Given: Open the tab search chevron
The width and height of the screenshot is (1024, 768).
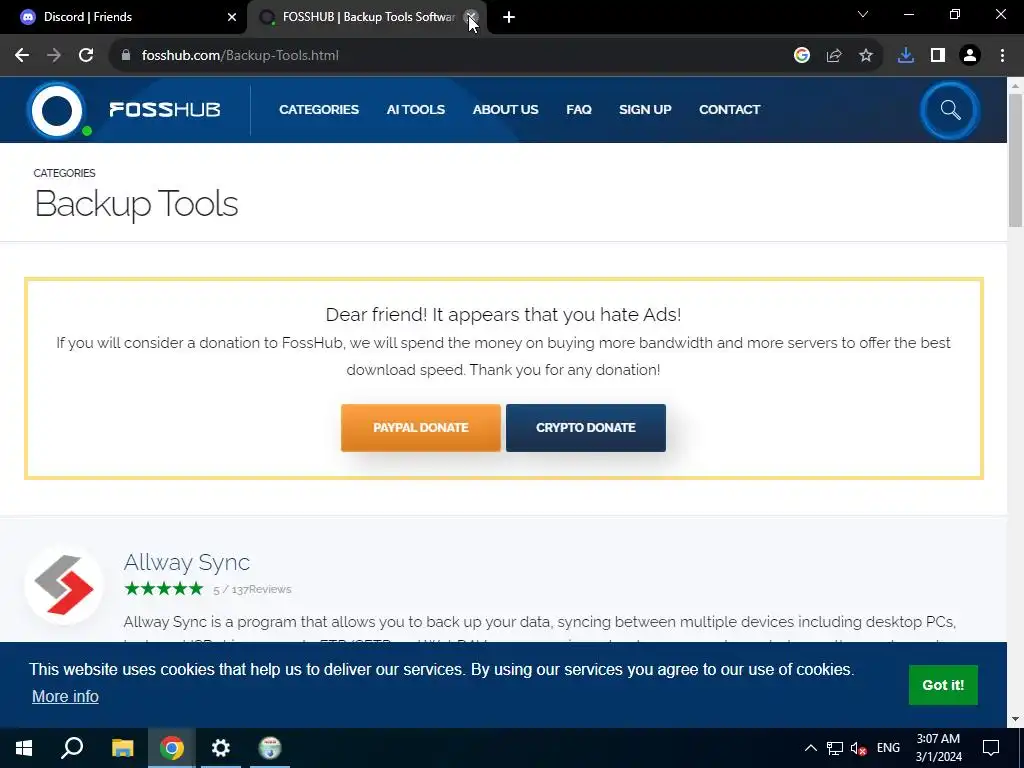Looking at the screenshot, I should coord(863,14).
